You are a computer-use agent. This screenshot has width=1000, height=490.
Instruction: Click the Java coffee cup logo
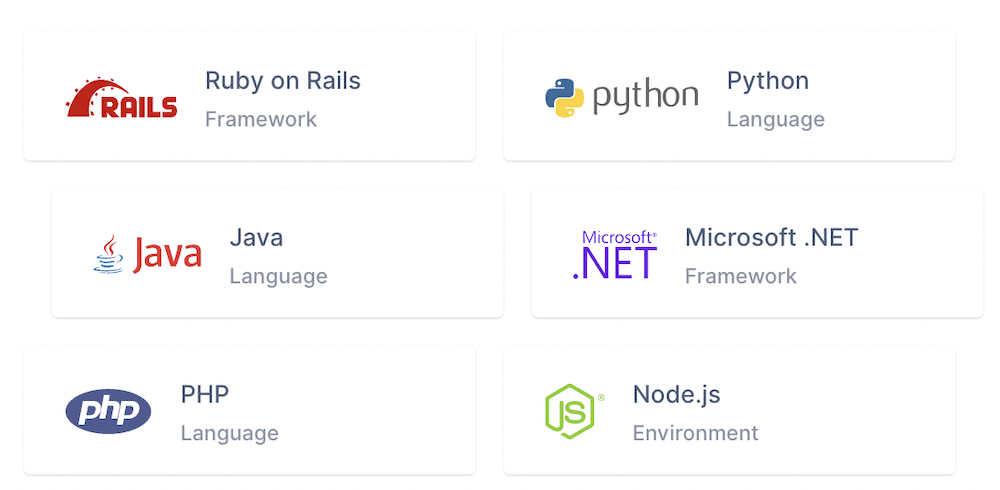point(110,255)
